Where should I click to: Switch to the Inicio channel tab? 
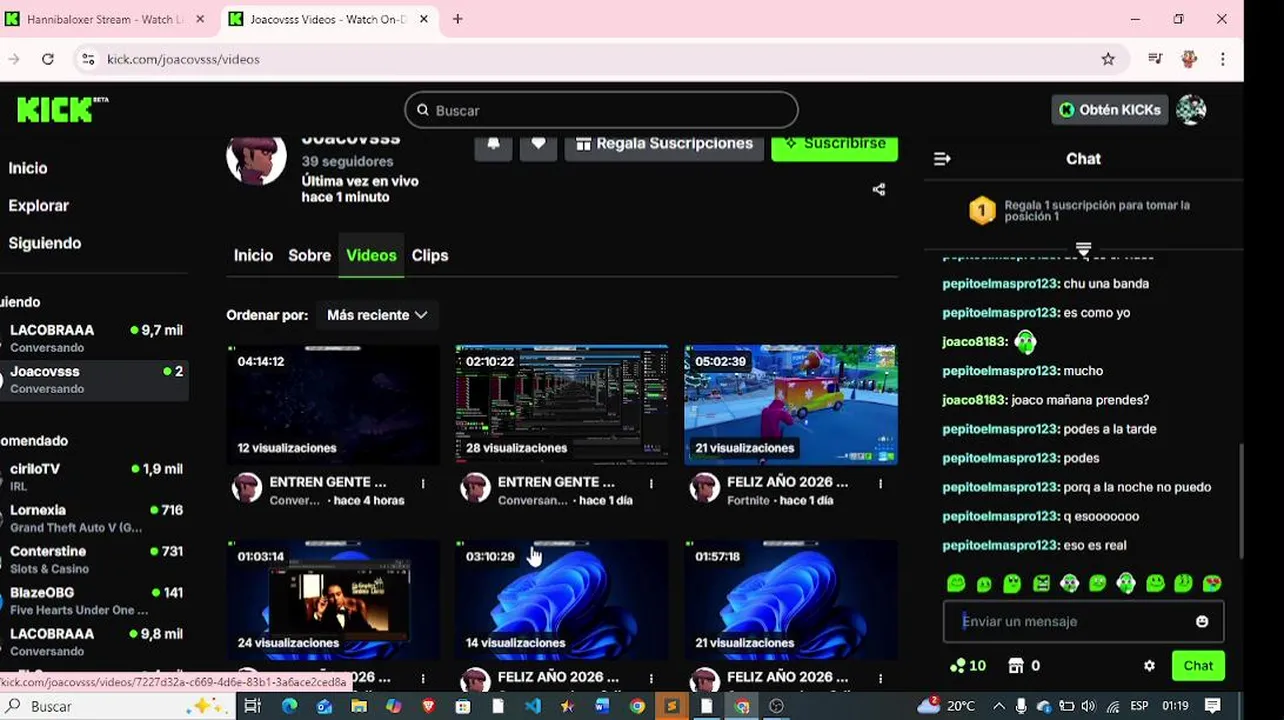click(253, 256)
